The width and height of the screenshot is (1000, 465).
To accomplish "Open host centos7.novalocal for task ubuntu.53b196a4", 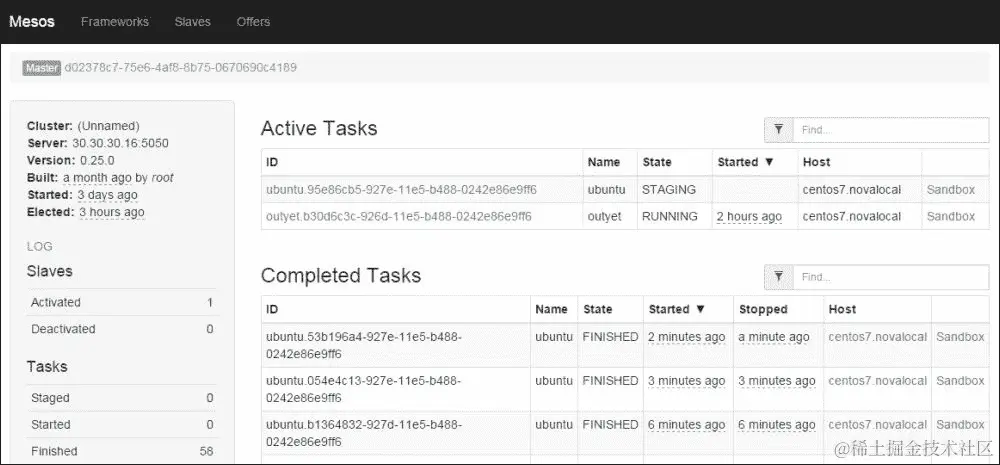I will (x=878, y=337).
